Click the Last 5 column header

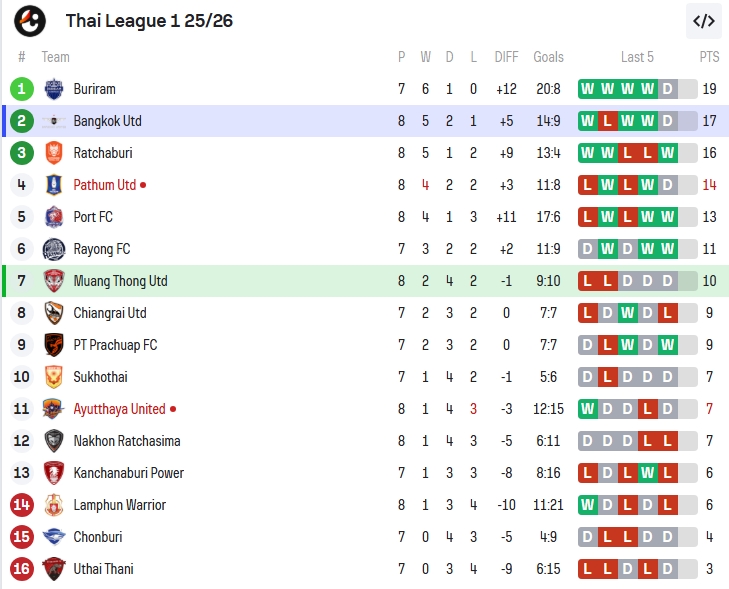tap(637, 57)
